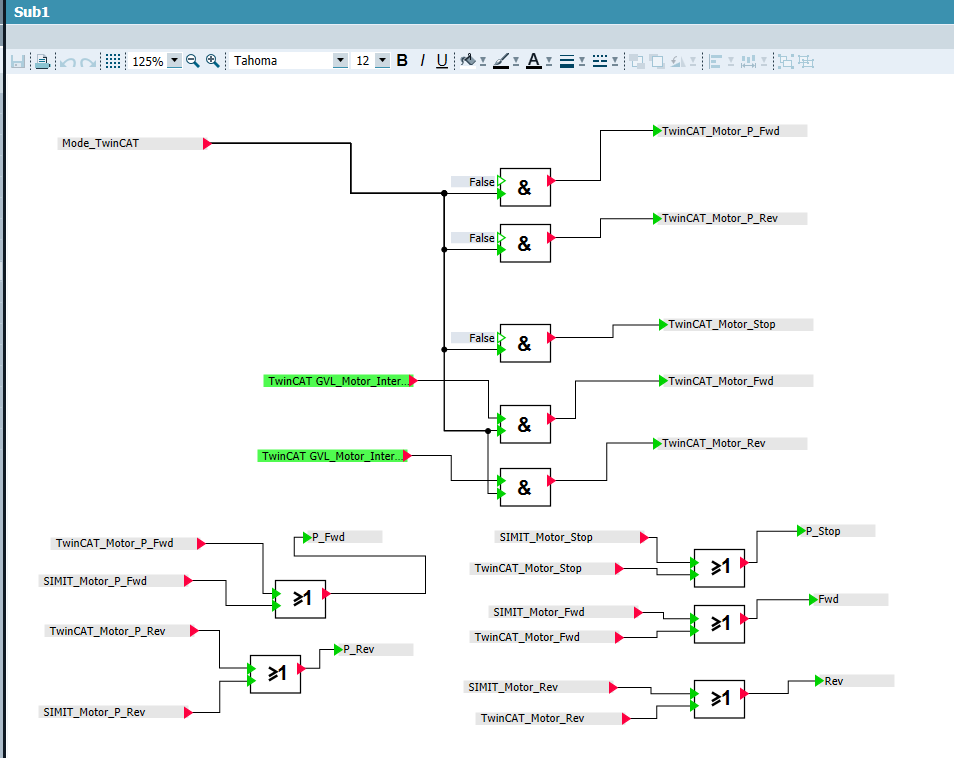Image resolution: width=954 pixels, height=758 pixels.
Task: Click the distribute spacing icon
Action: pyautogui.click(x=748, y=61)
